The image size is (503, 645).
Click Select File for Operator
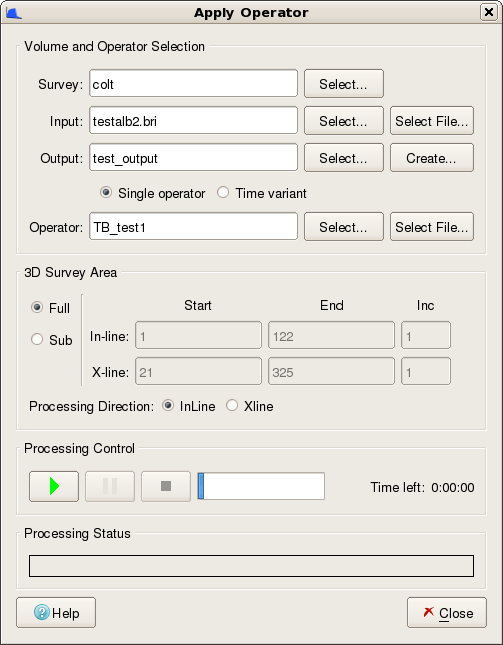(x=432, y=227)
